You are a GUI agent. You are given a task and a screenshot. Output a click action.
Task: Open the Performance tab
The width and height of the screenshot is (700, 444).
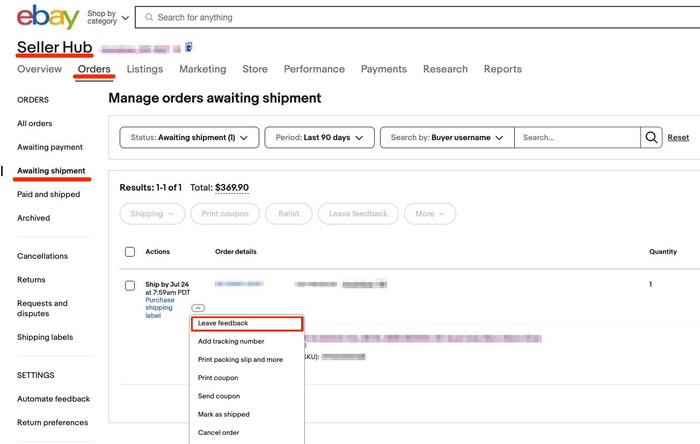314,70
